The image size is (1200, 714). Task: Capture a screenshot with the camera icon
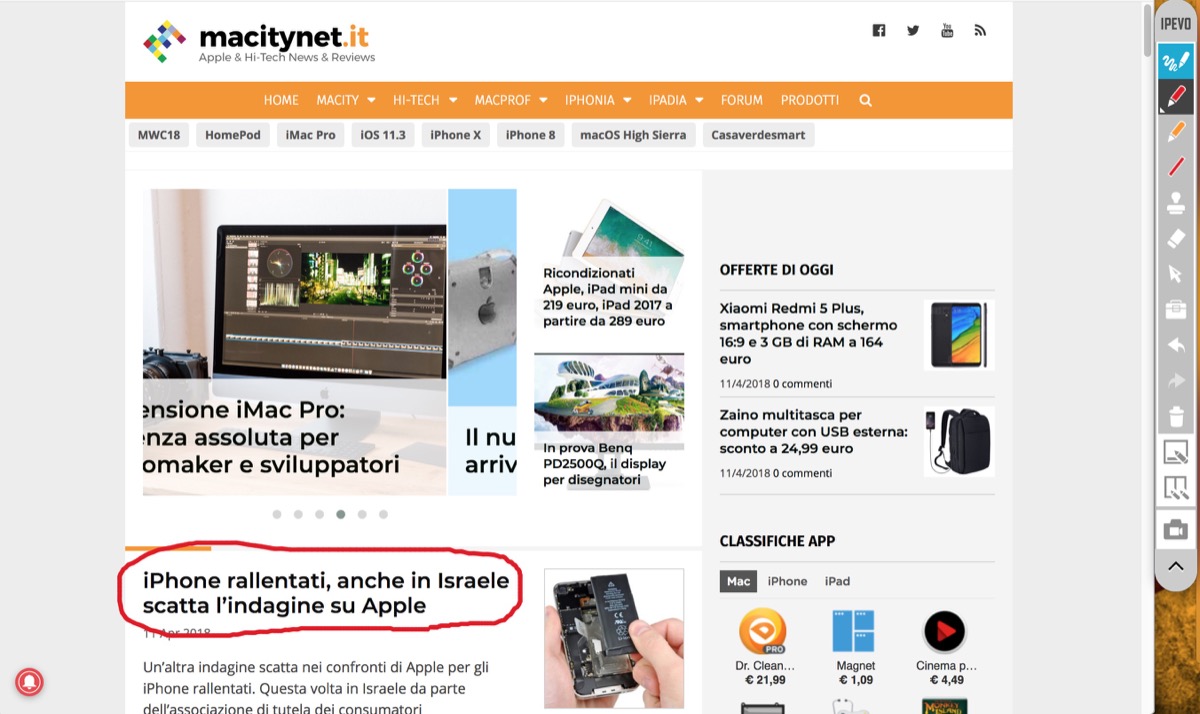coord(1176,530)
